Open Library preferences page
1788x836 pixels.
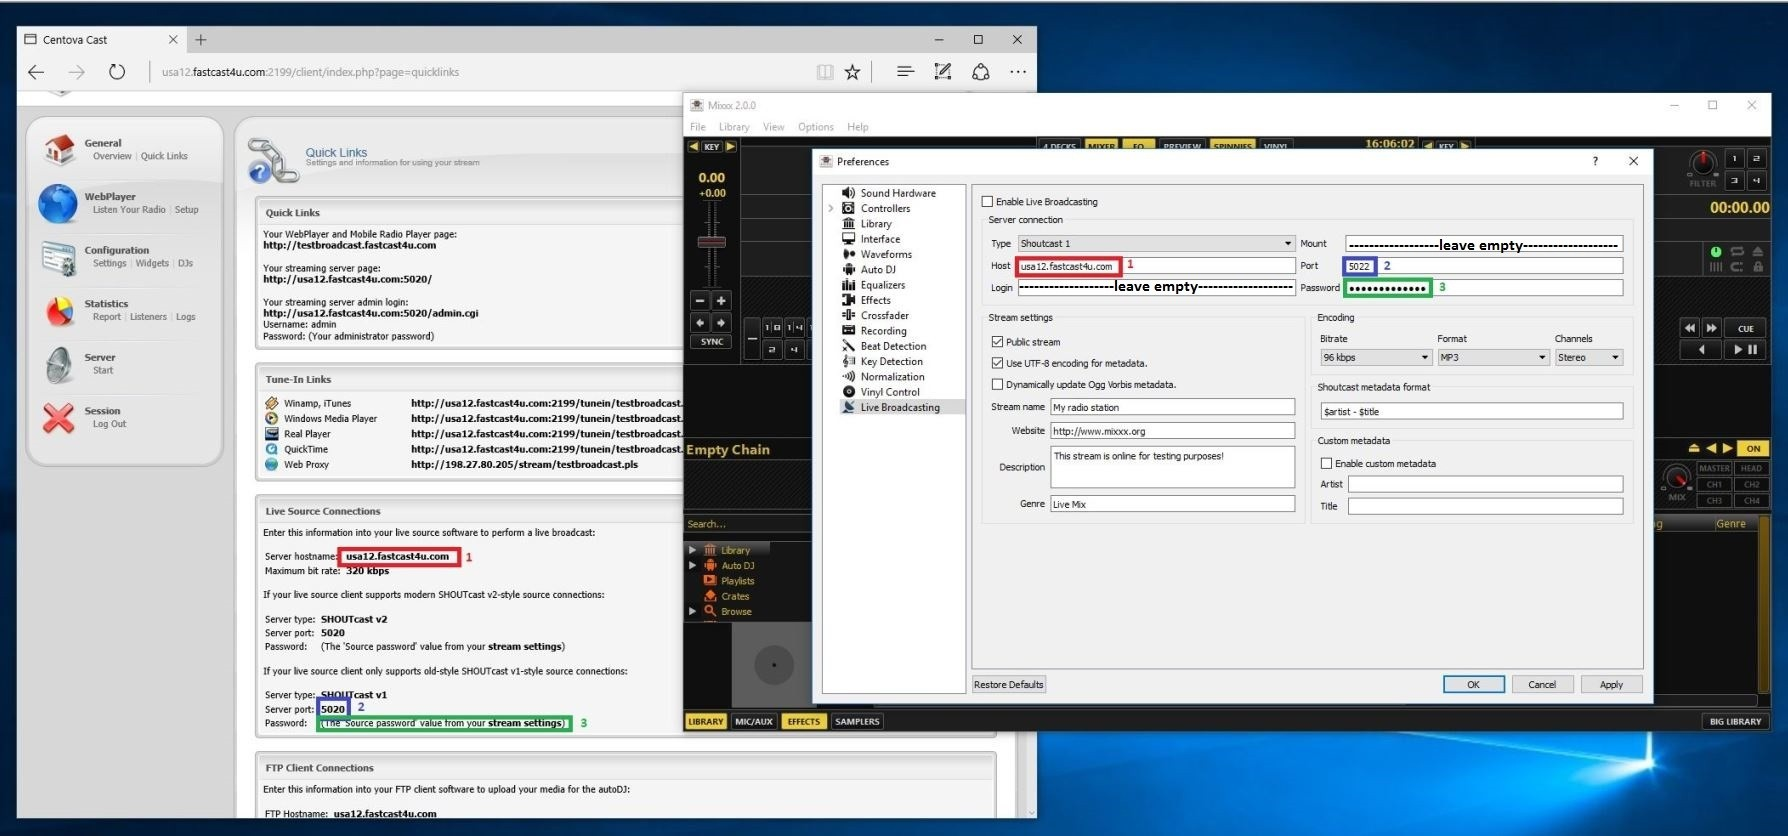tap(876, 224)
